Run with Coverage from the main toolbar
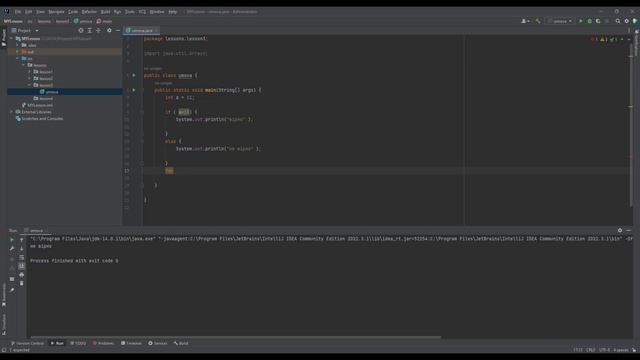The width and height of the screenshot is (640, 360). tap(598, 21)
